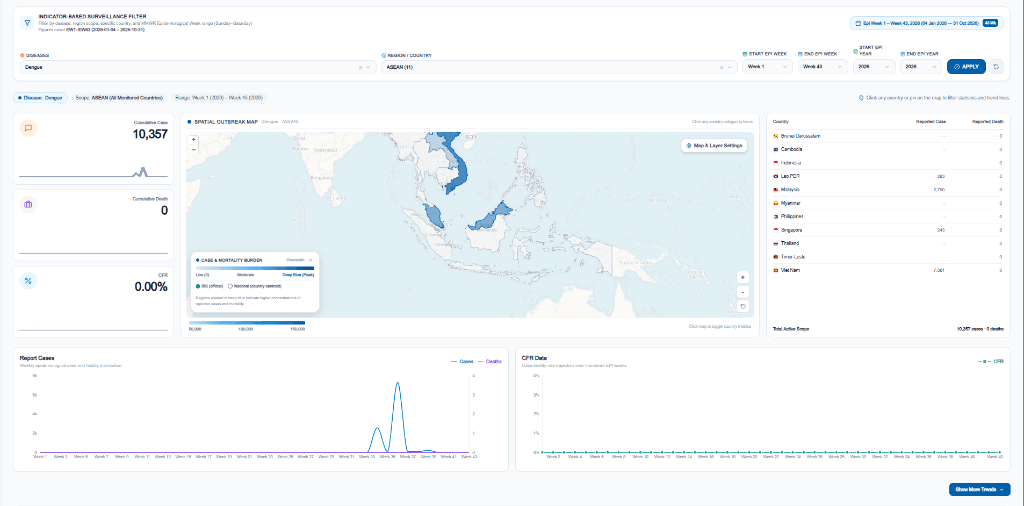The image size is (1024, 506).
Task: Select Singapore row in country table
Action: tap(888, 230)
